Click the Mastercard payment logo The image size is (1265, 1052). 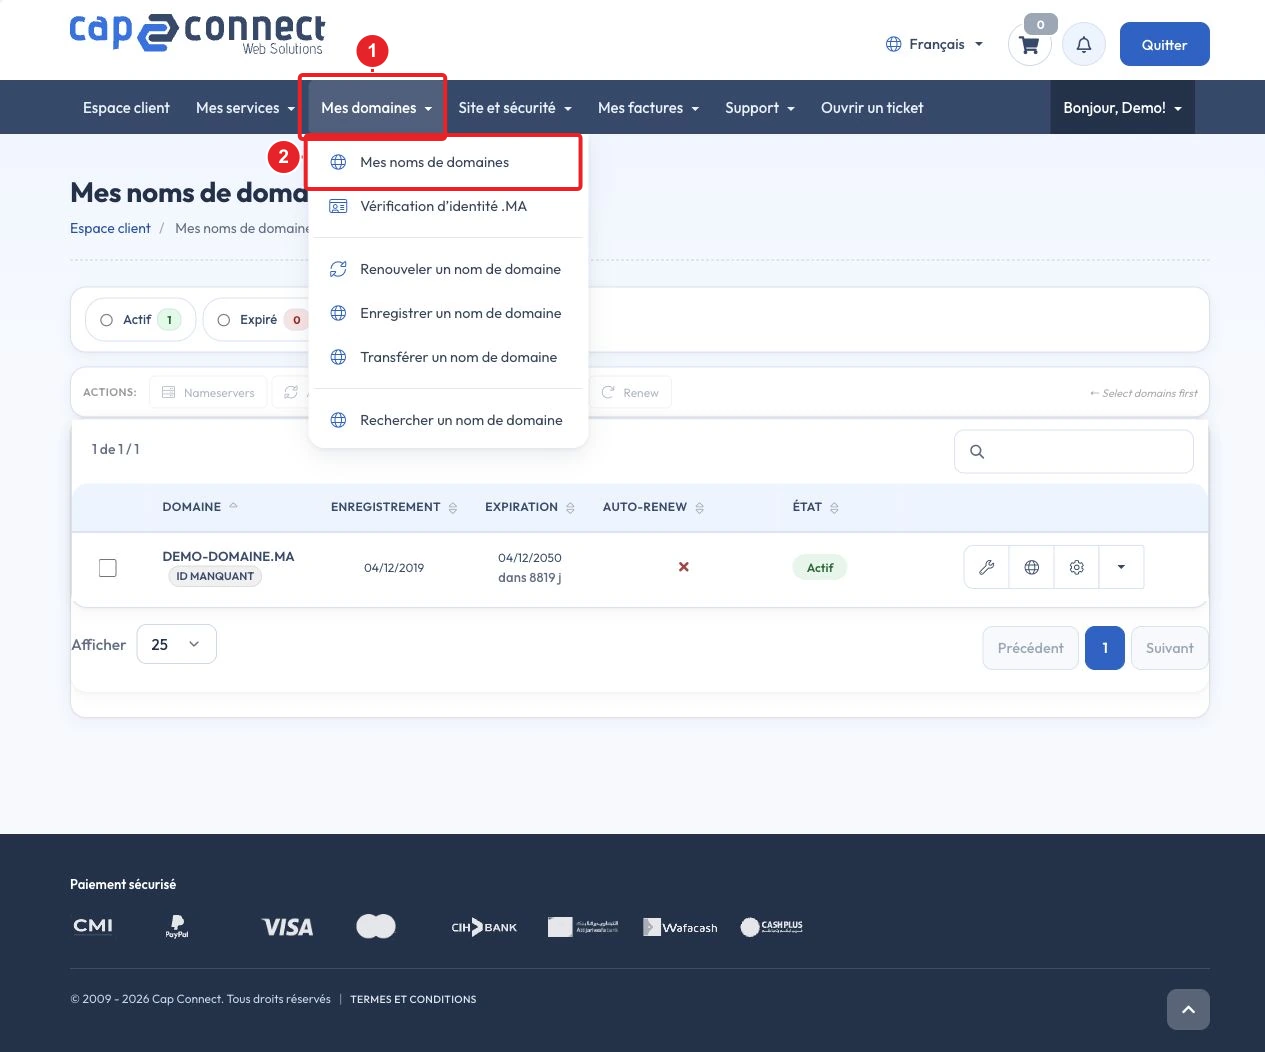click(376, 927)
